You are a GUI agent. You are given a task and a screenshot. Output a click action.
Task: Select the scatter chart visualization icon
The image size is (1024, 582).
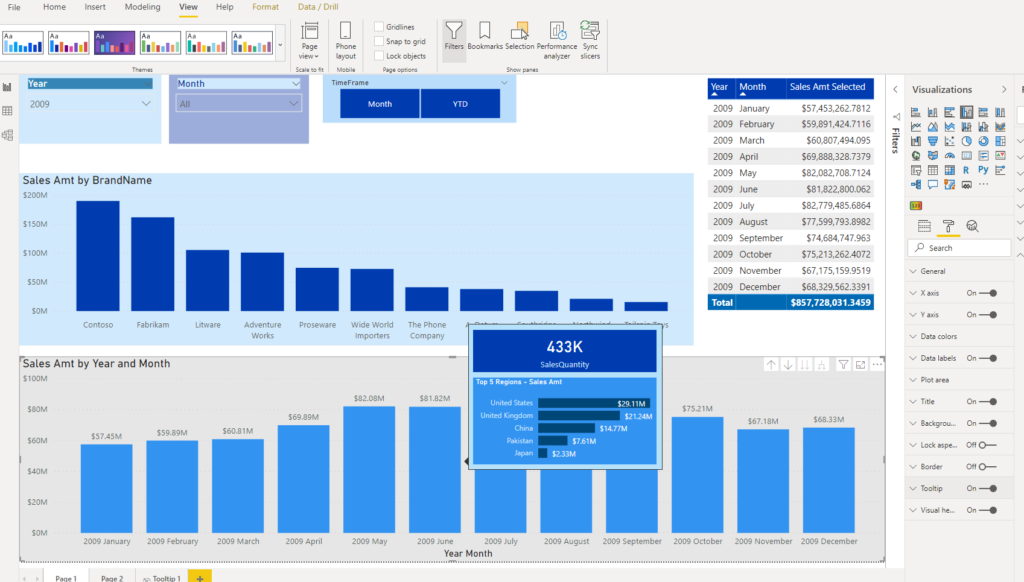tap(950, 141)
